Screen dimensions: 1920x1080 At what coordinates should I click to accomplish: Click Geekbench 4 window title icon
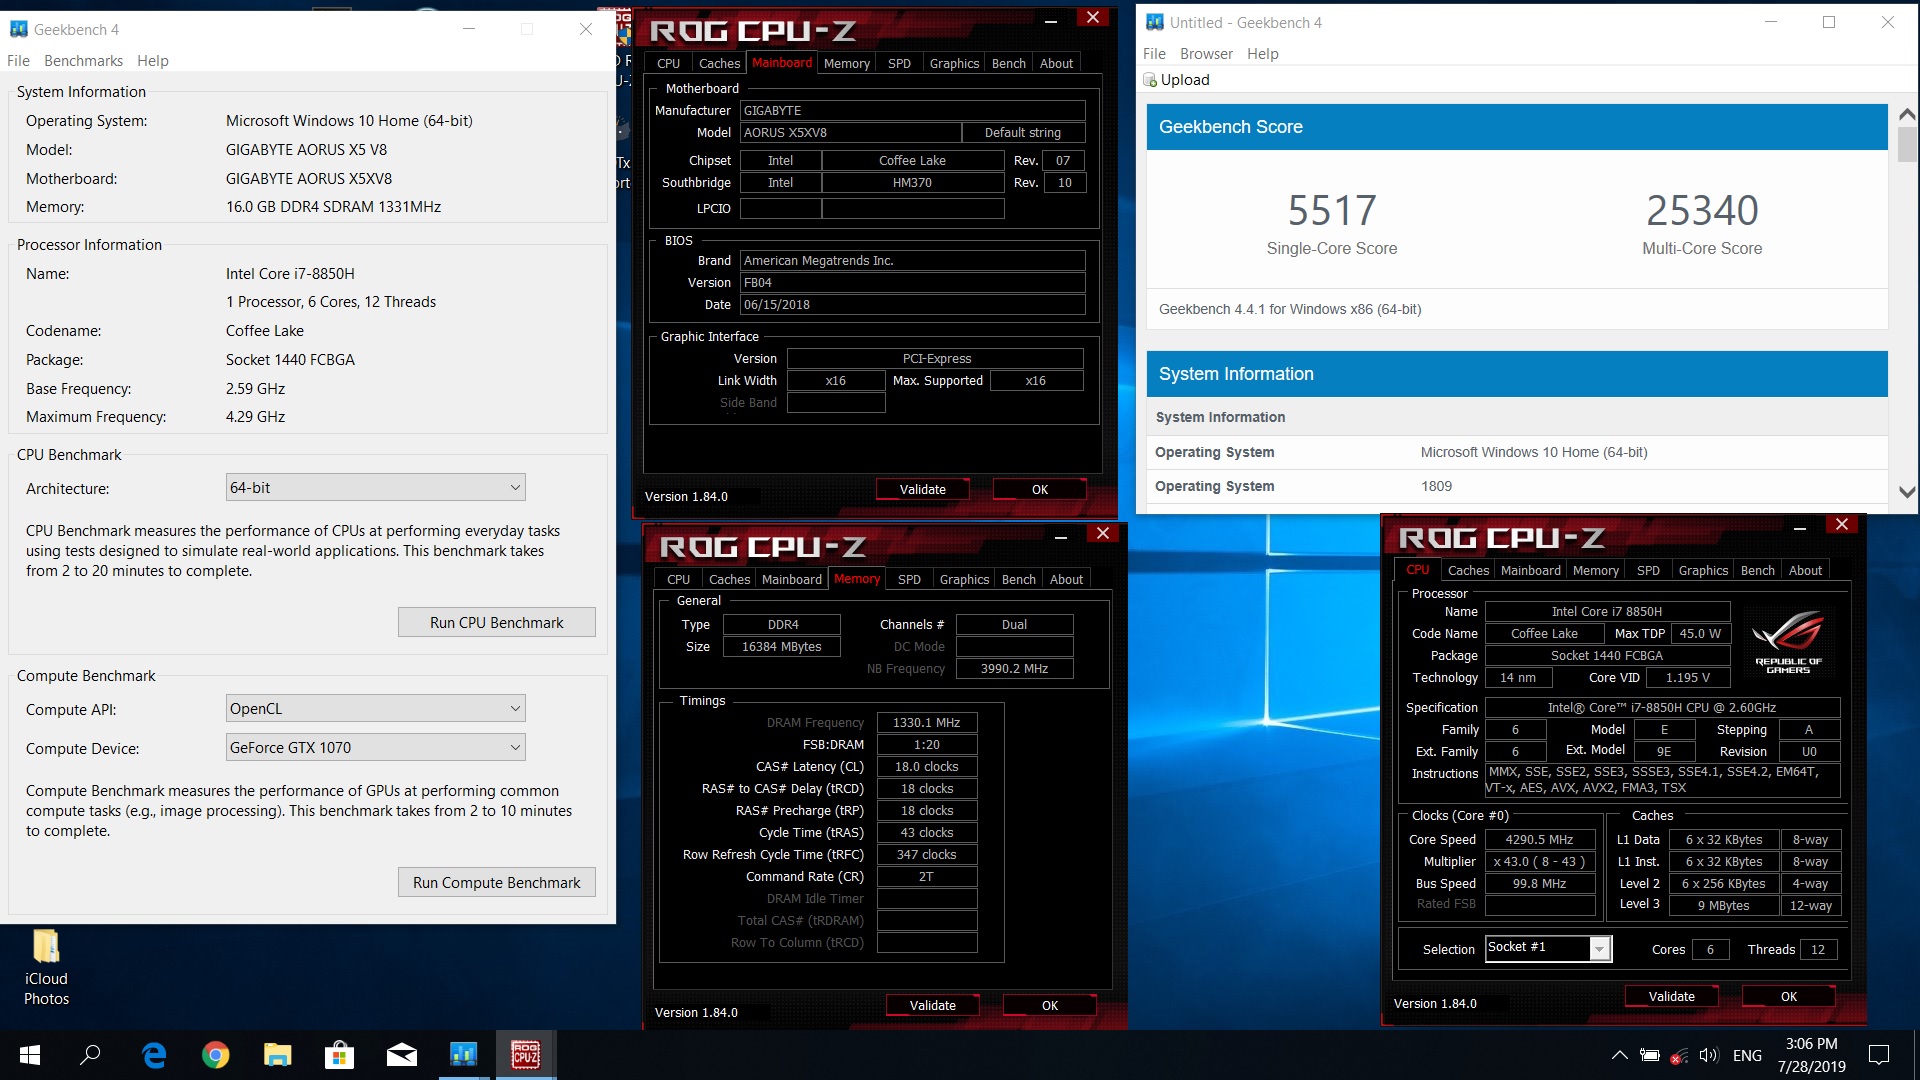point(19,29)
